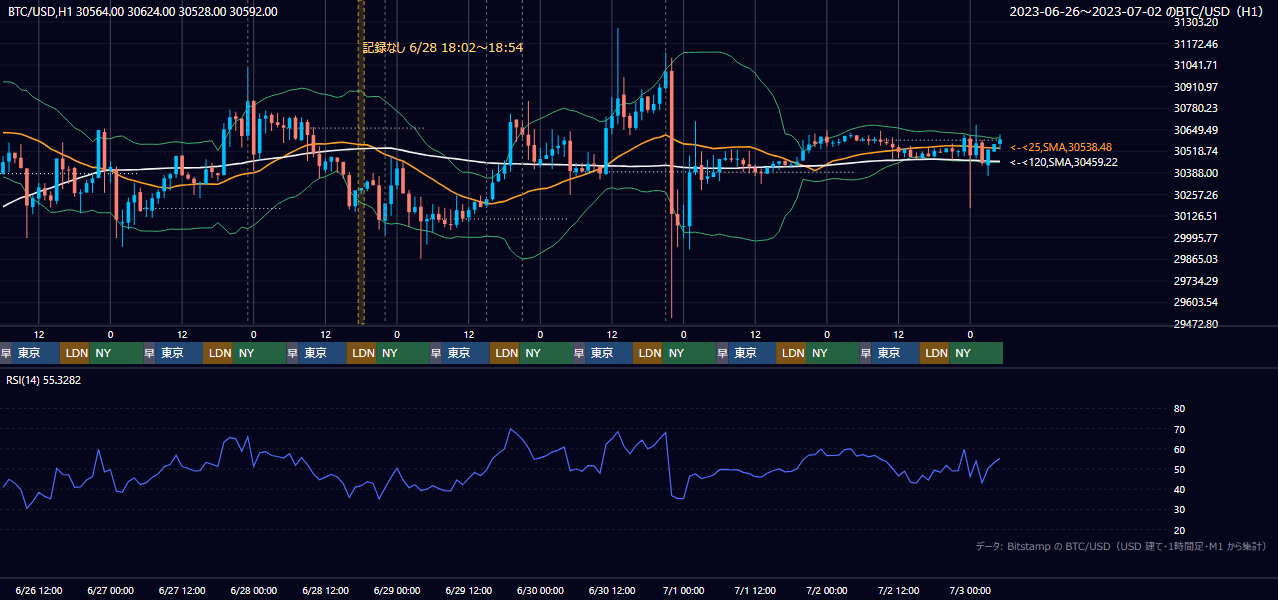Viewport: 1278px width, 600px height.
Task: Select RSI scale level 40
Action: point(1179,489)
